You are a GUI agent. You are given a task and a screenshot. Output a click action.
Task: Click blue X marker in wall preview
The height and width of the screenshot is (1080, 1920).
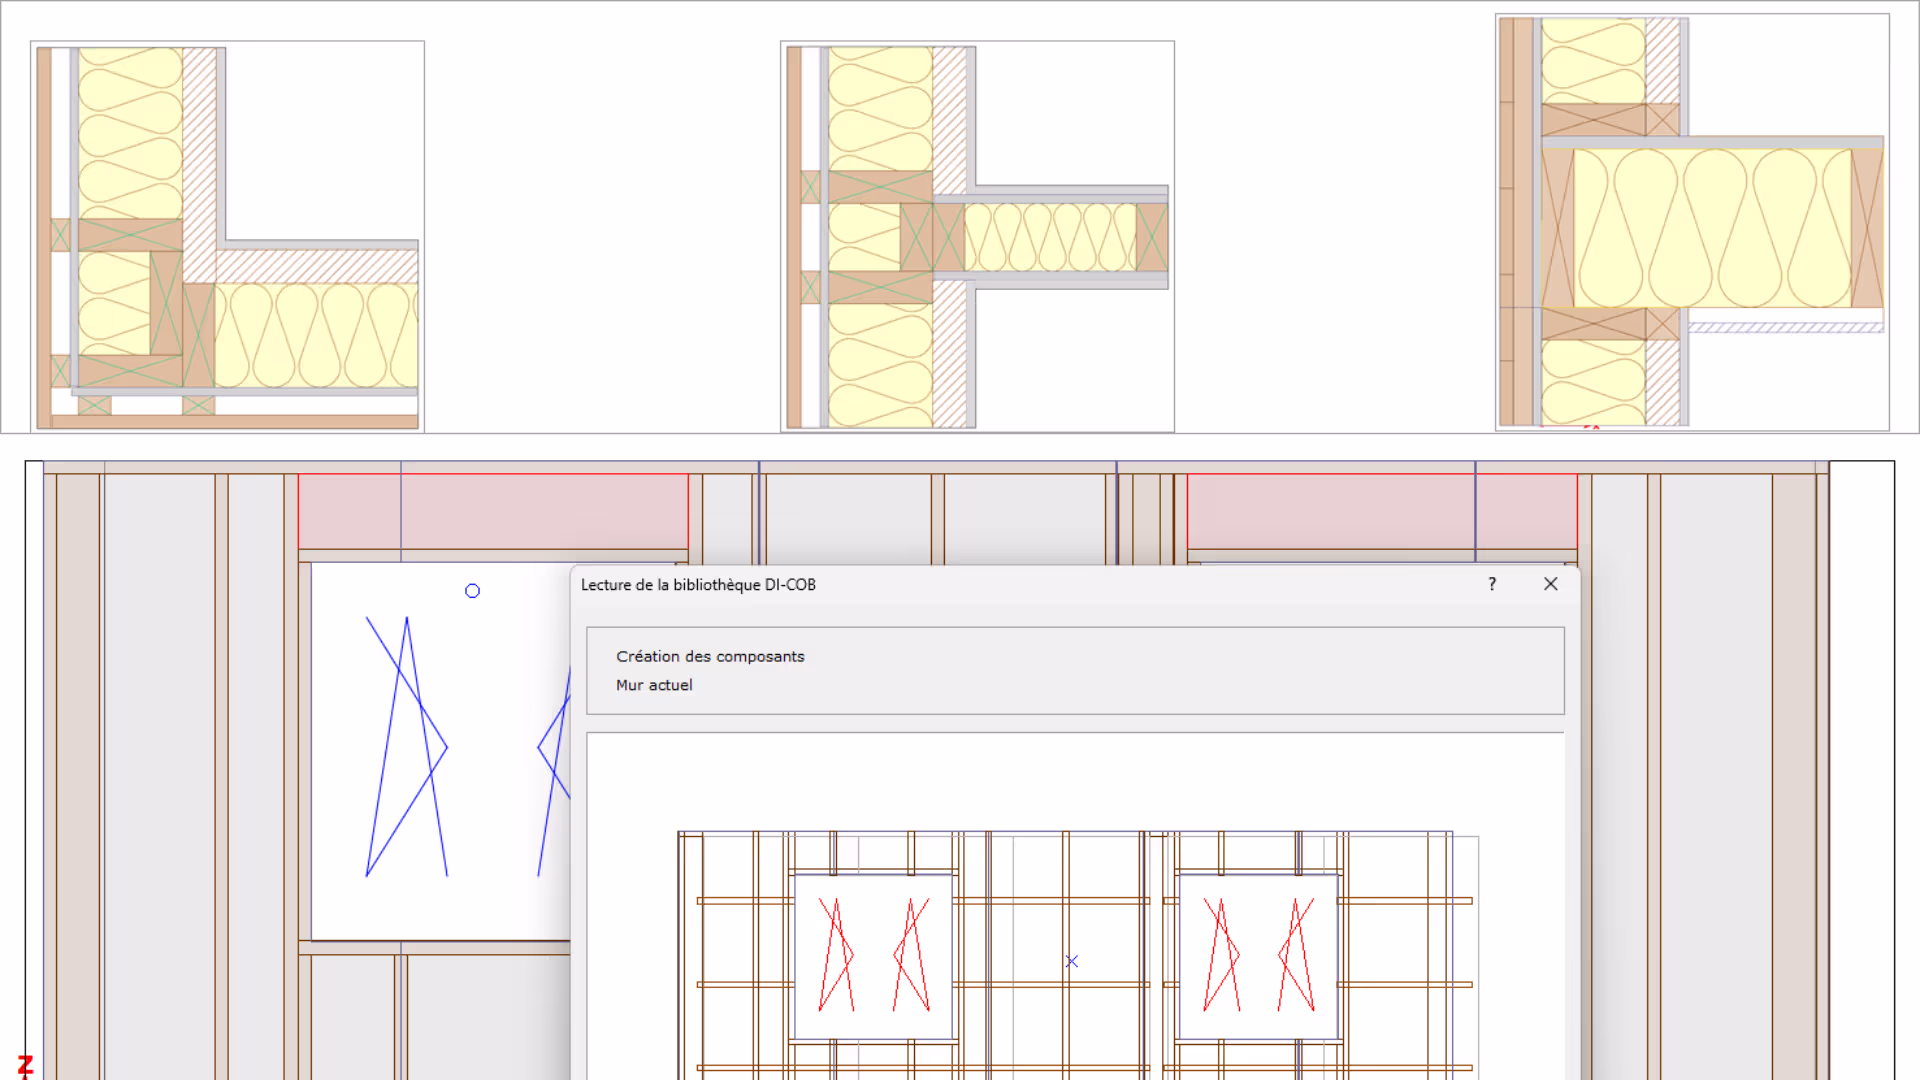1072,961
